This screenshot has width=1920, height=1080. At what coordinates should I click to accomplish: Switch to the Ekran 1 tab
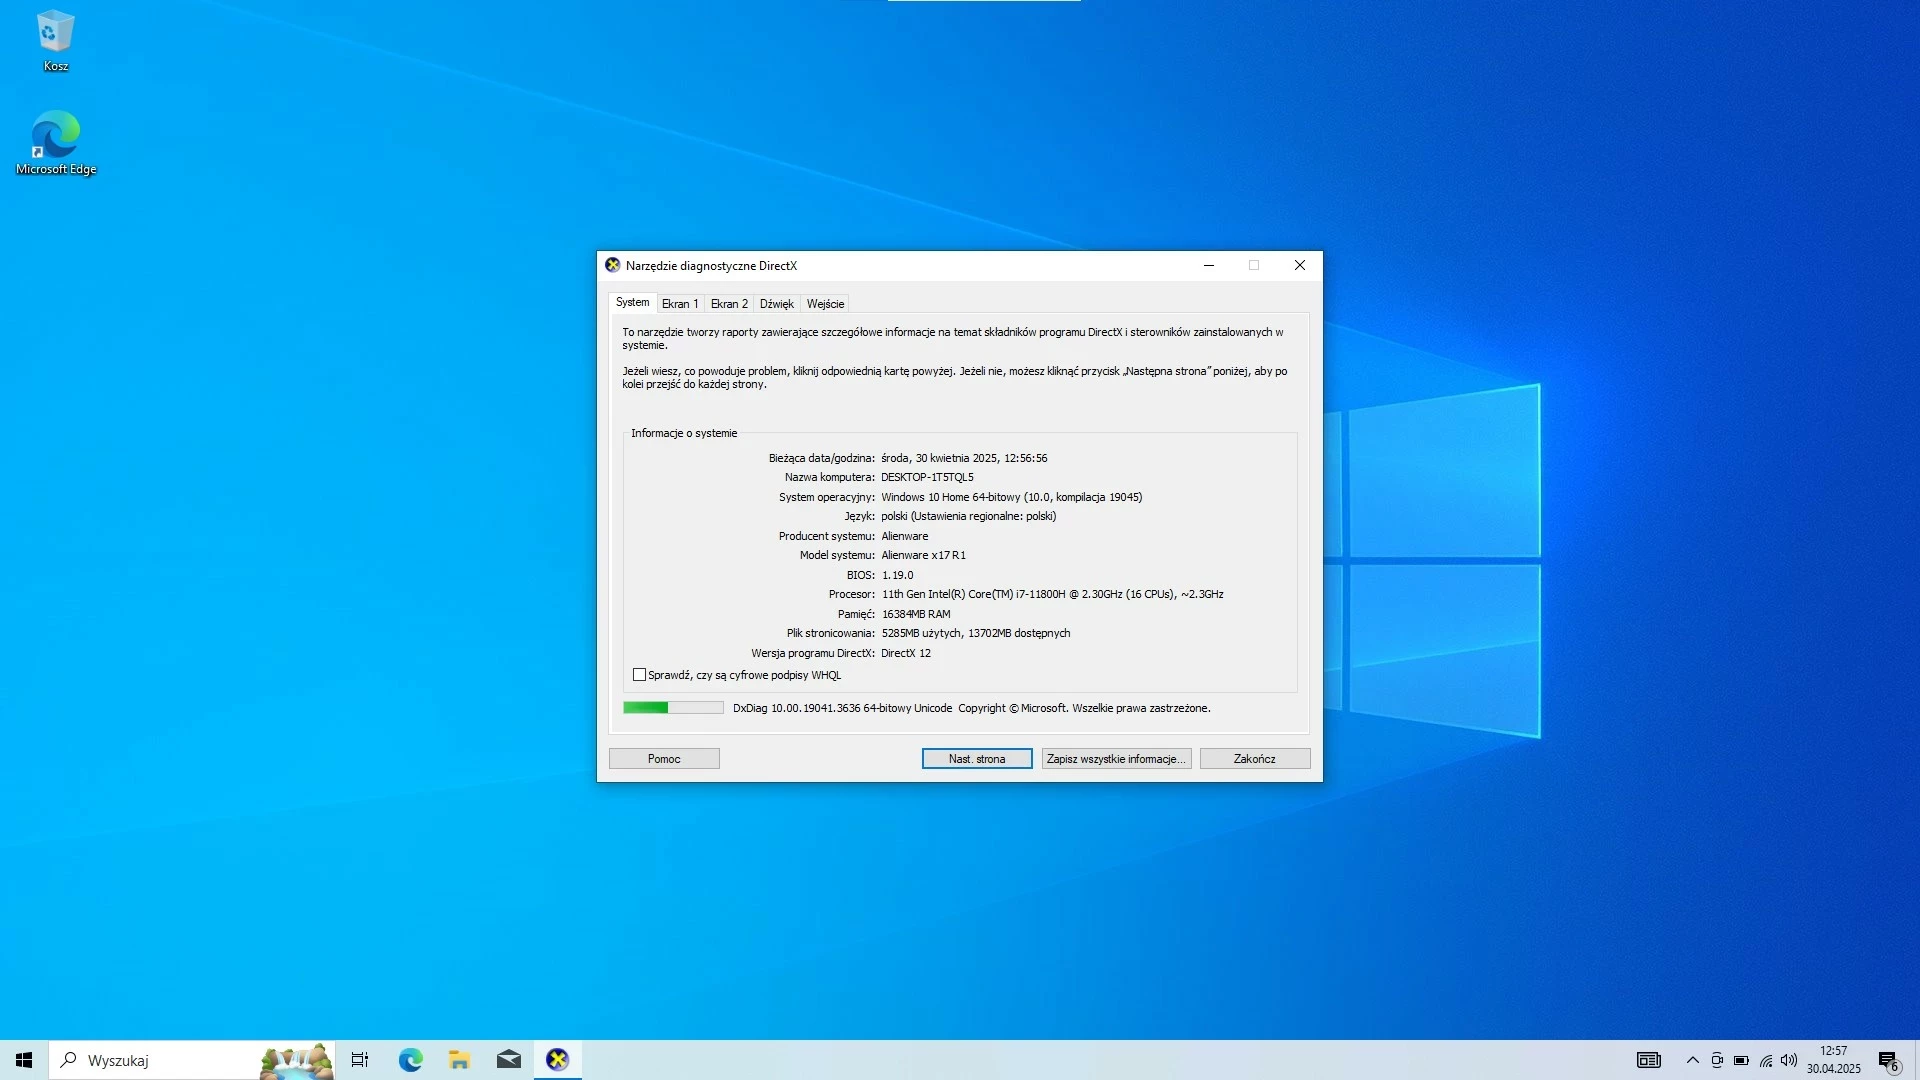680,304
